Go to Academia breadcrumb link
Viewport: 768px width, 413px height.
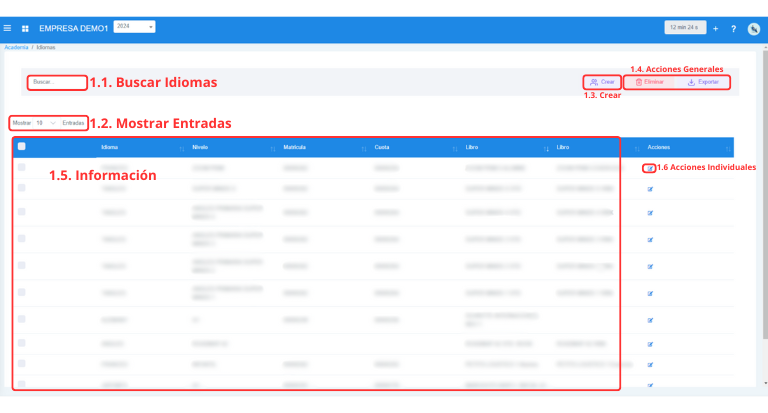click(16, 47)
